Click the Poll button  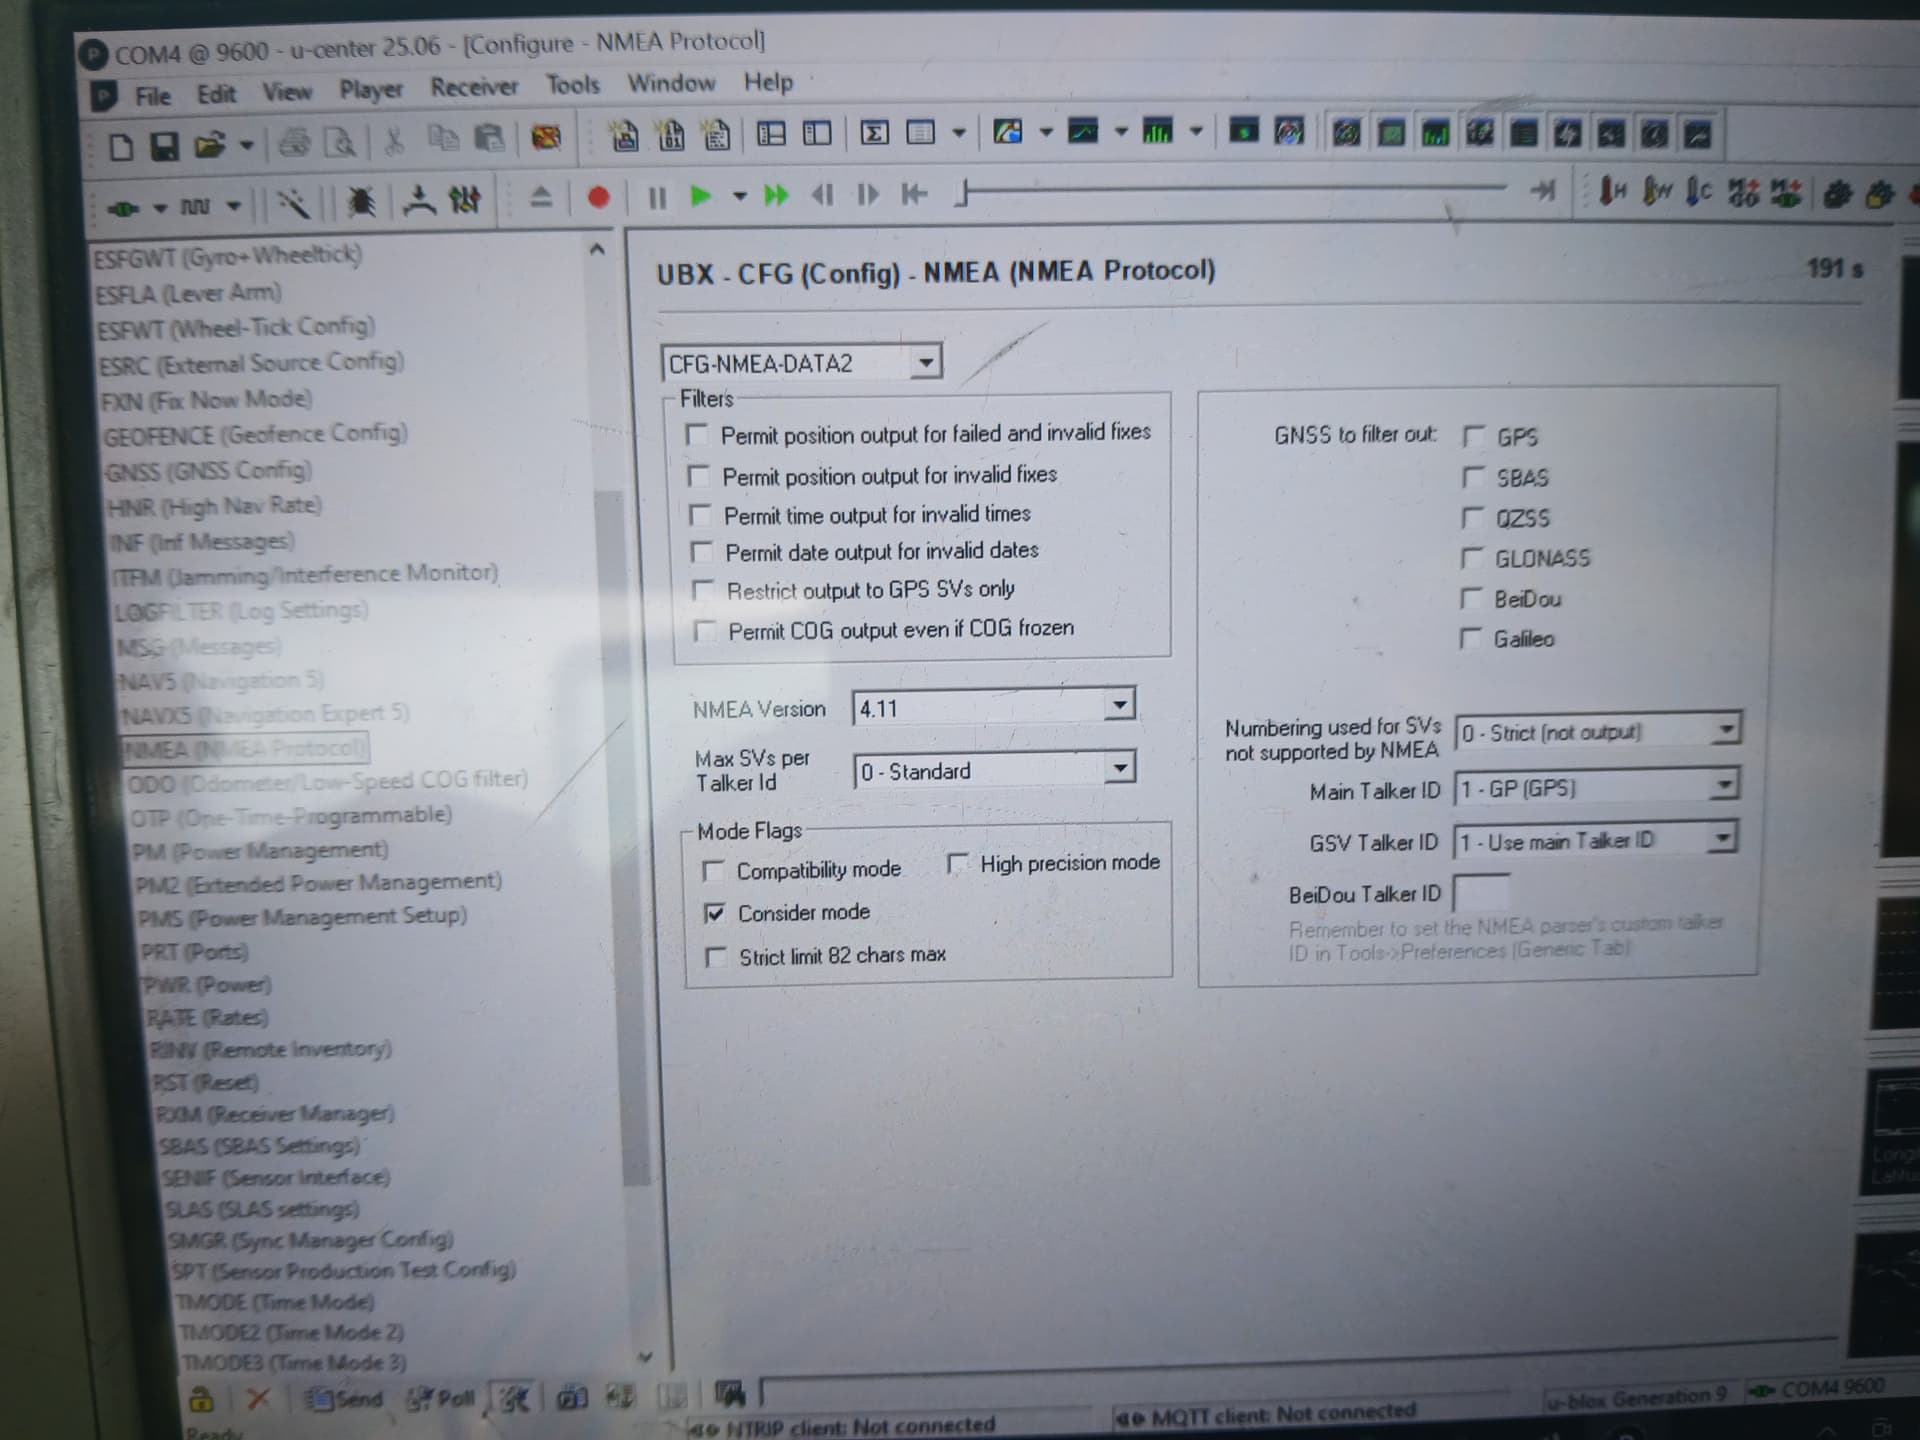coord(441,1398)
